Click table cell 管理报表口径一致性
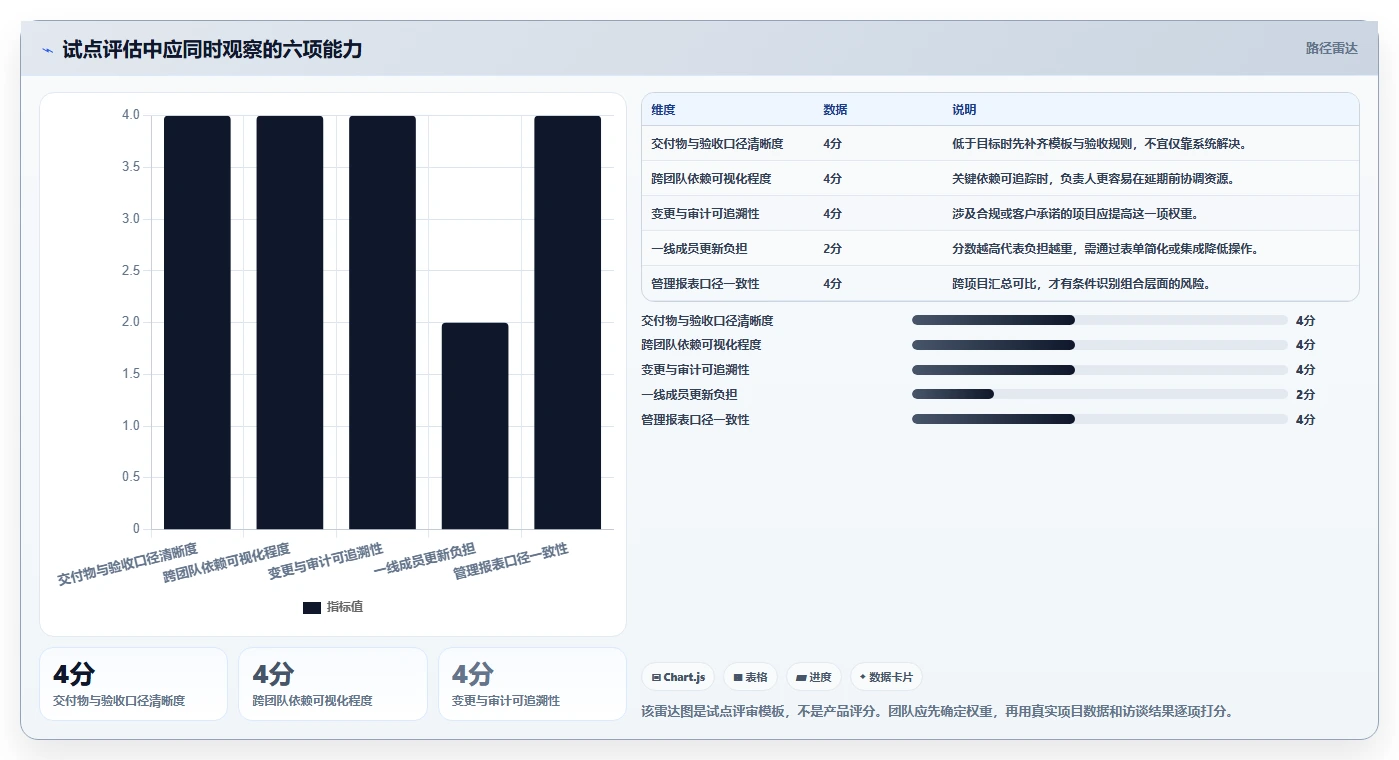 point(705,284)
